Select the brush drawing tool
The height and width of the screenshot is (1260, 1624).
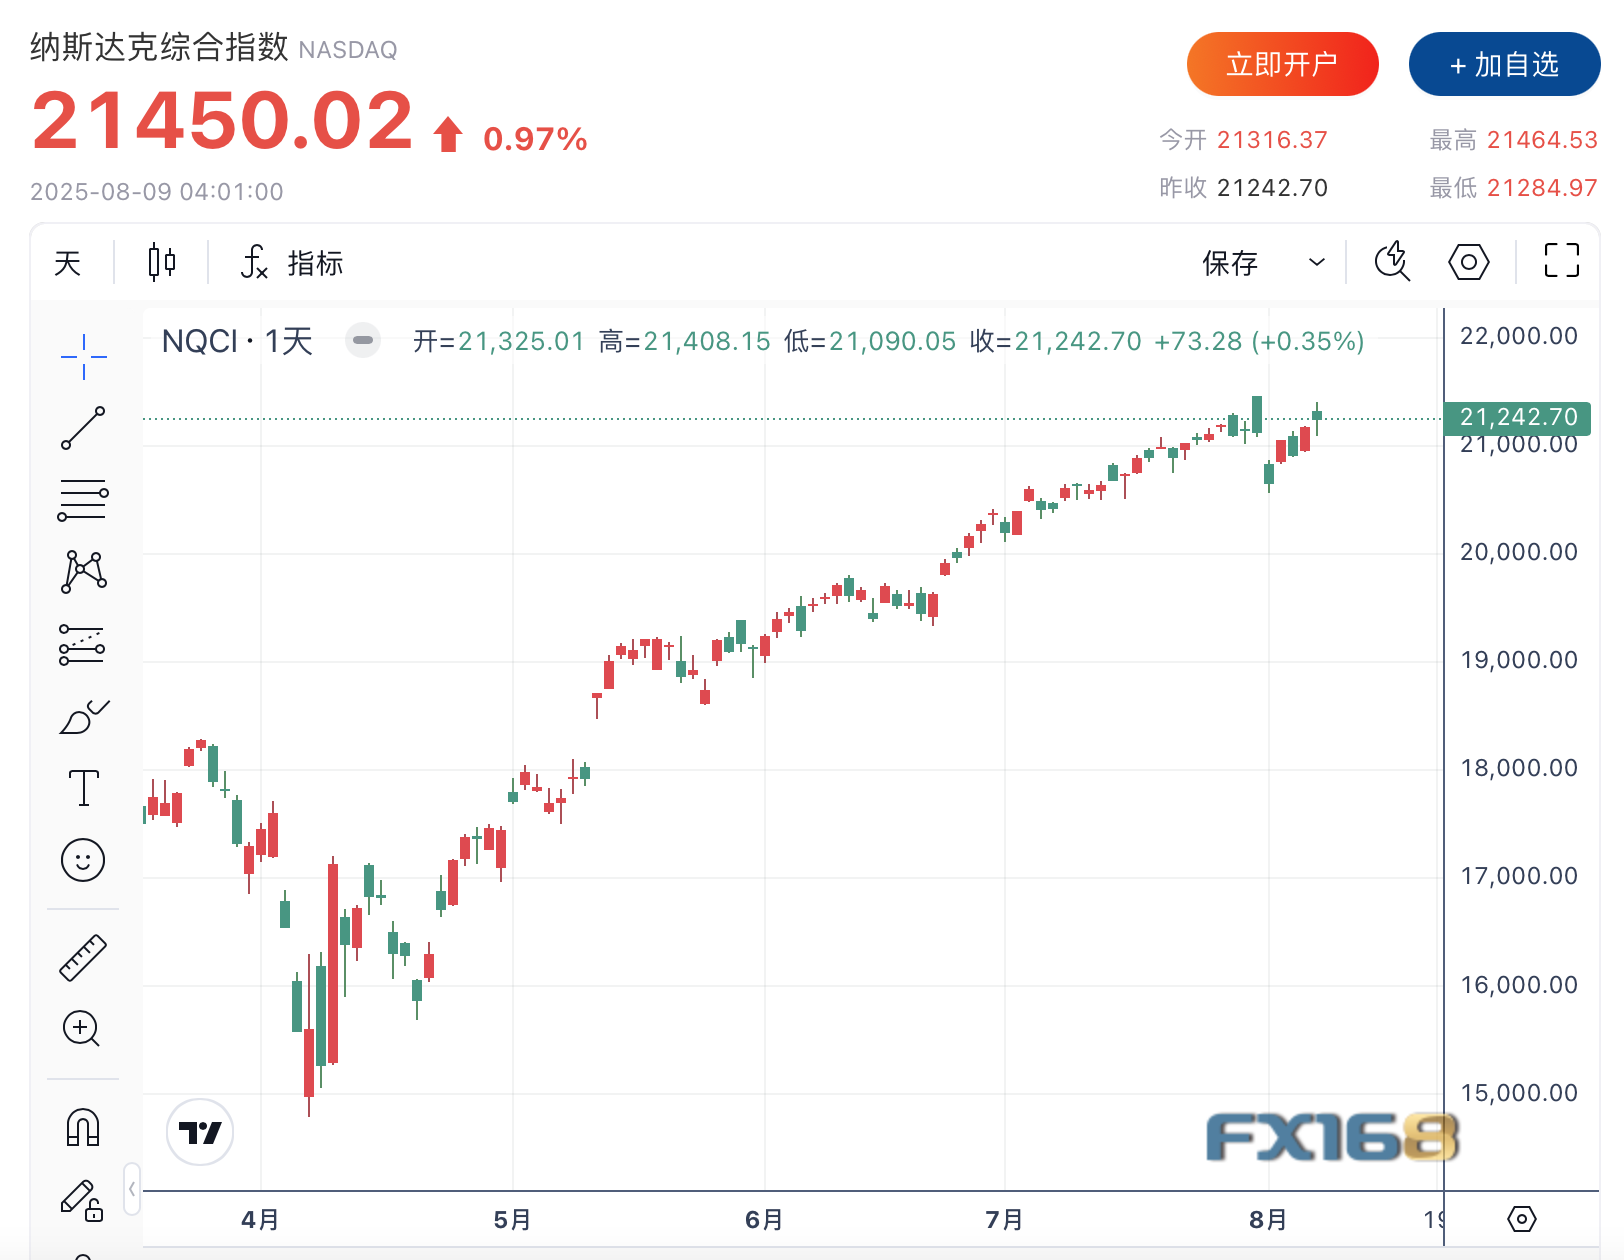coord(83,717)
